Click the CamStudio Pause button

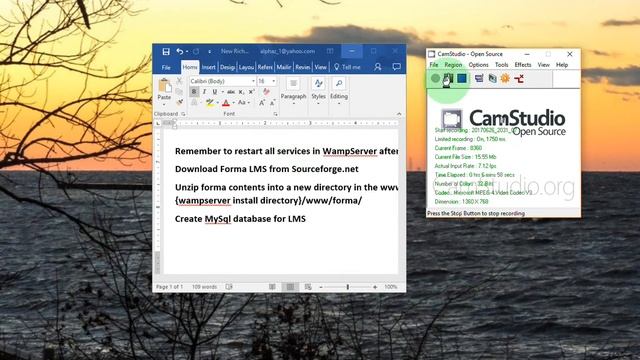pyautogui.click(x=449, y=78)
